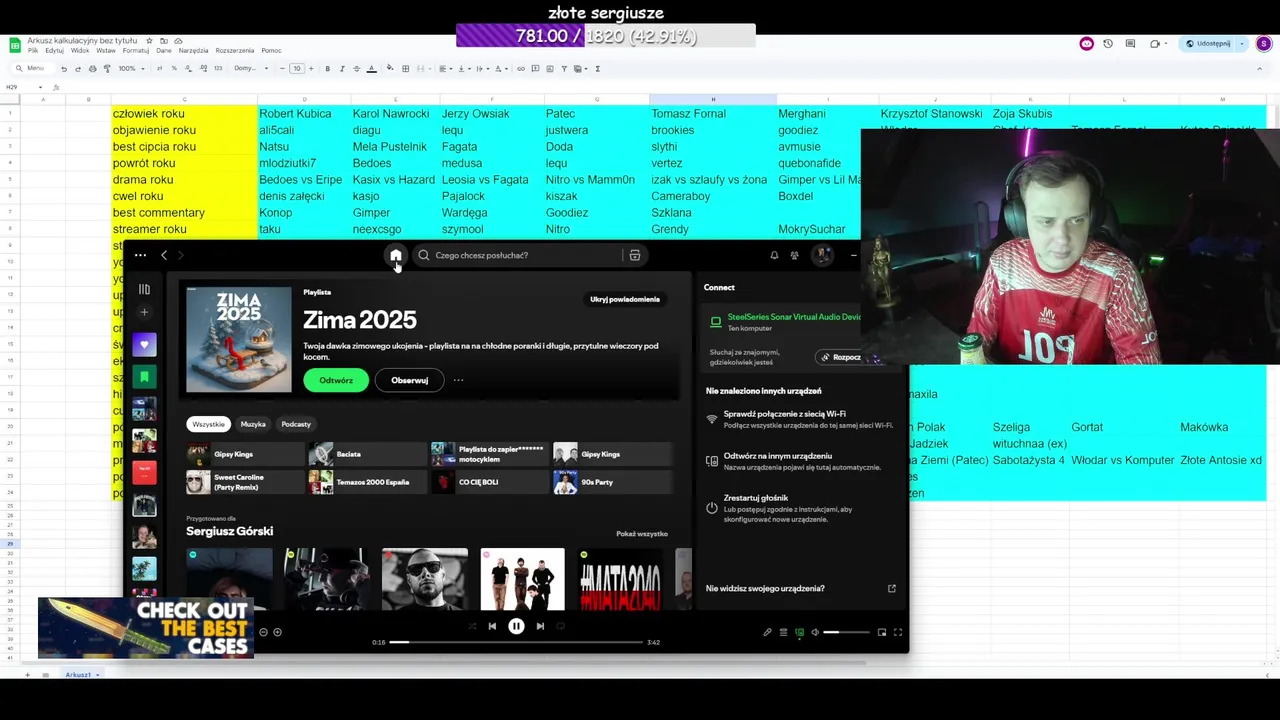Viewport: 1280px width, 720px height.
Task: Open Sheets text color picker
Action: coord(371,69)
